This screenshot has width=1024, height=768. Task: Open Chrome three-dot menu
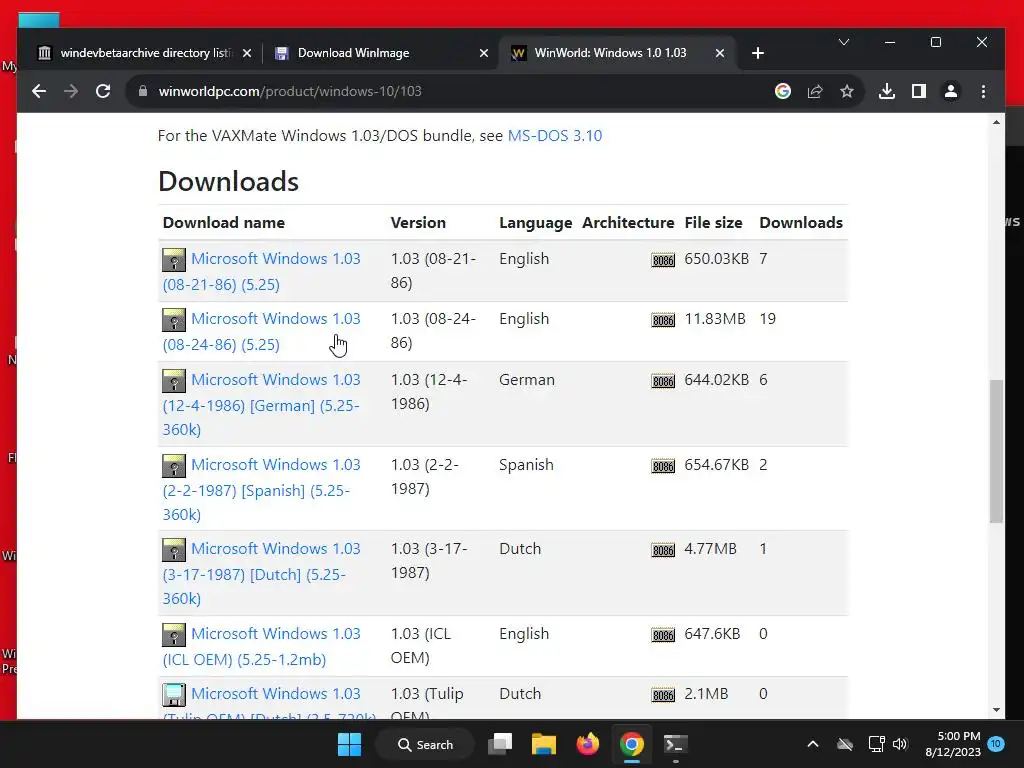[984, 91]
